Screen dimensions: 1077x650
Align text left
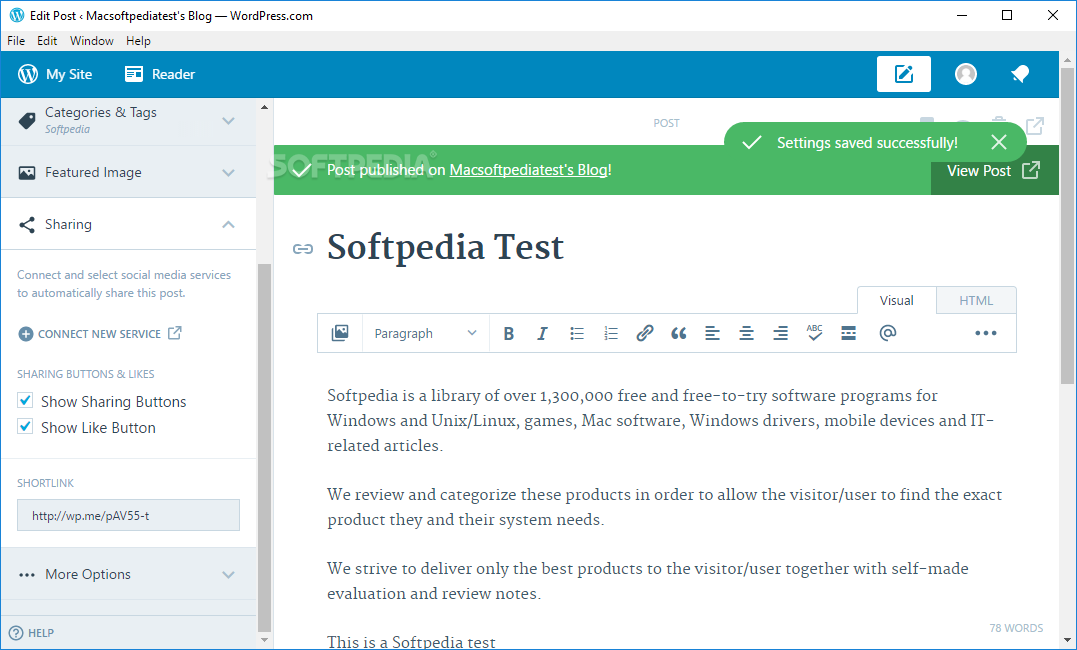click(712, 333)
